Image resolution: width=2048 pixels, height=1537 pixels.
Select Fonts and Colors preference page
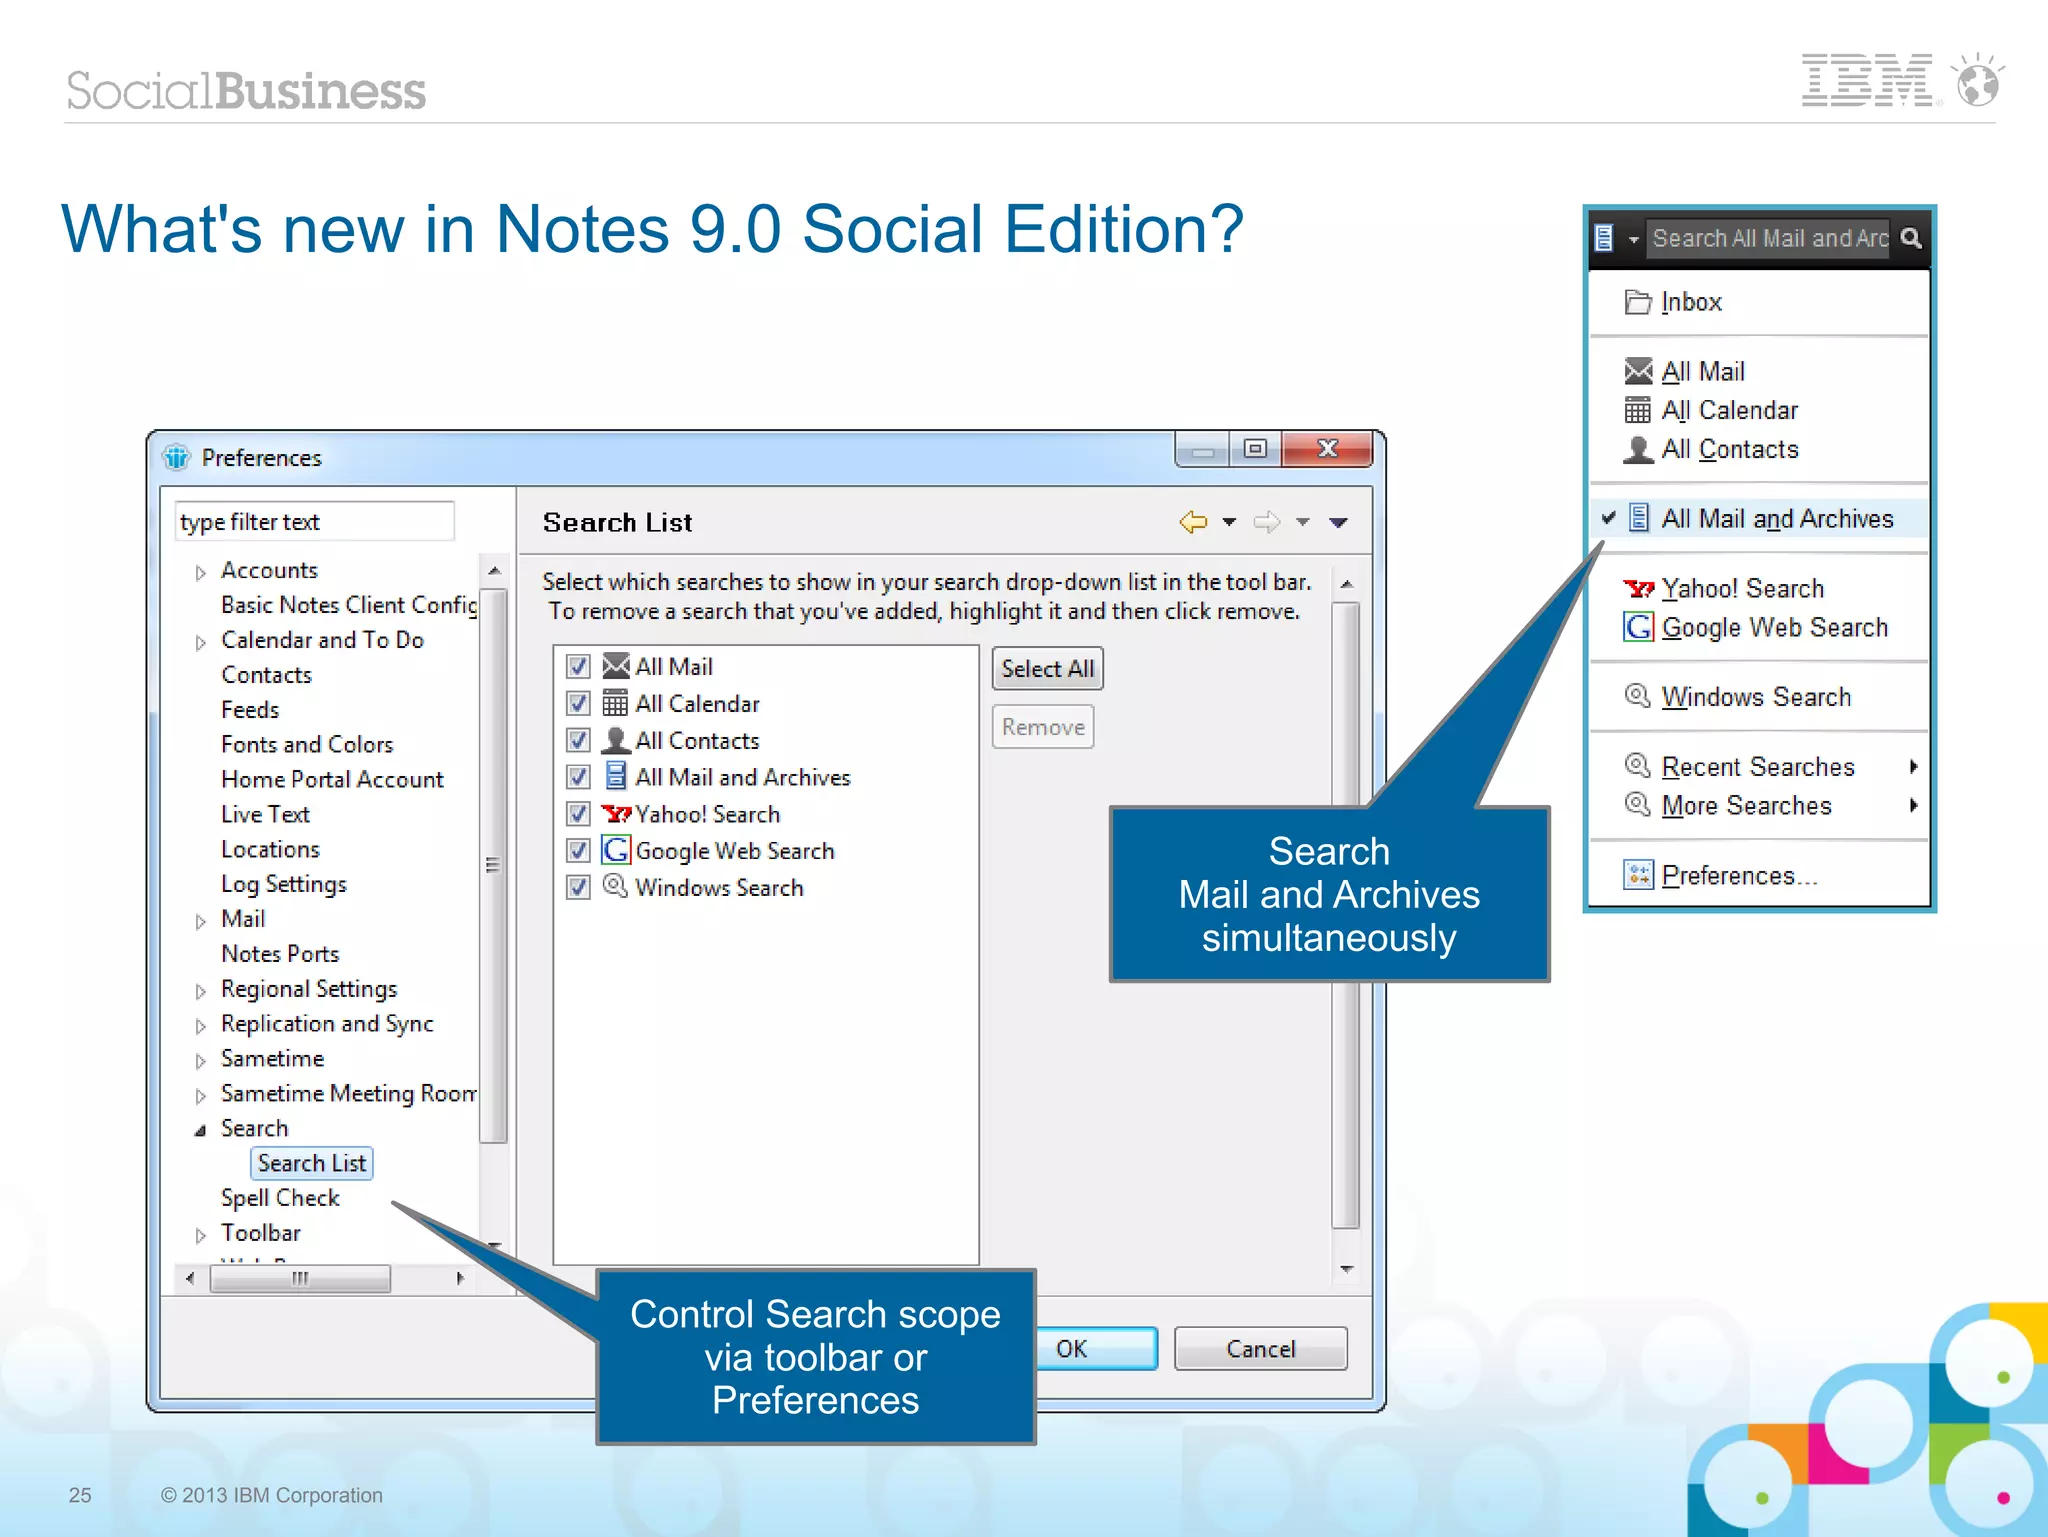[307, 744]
